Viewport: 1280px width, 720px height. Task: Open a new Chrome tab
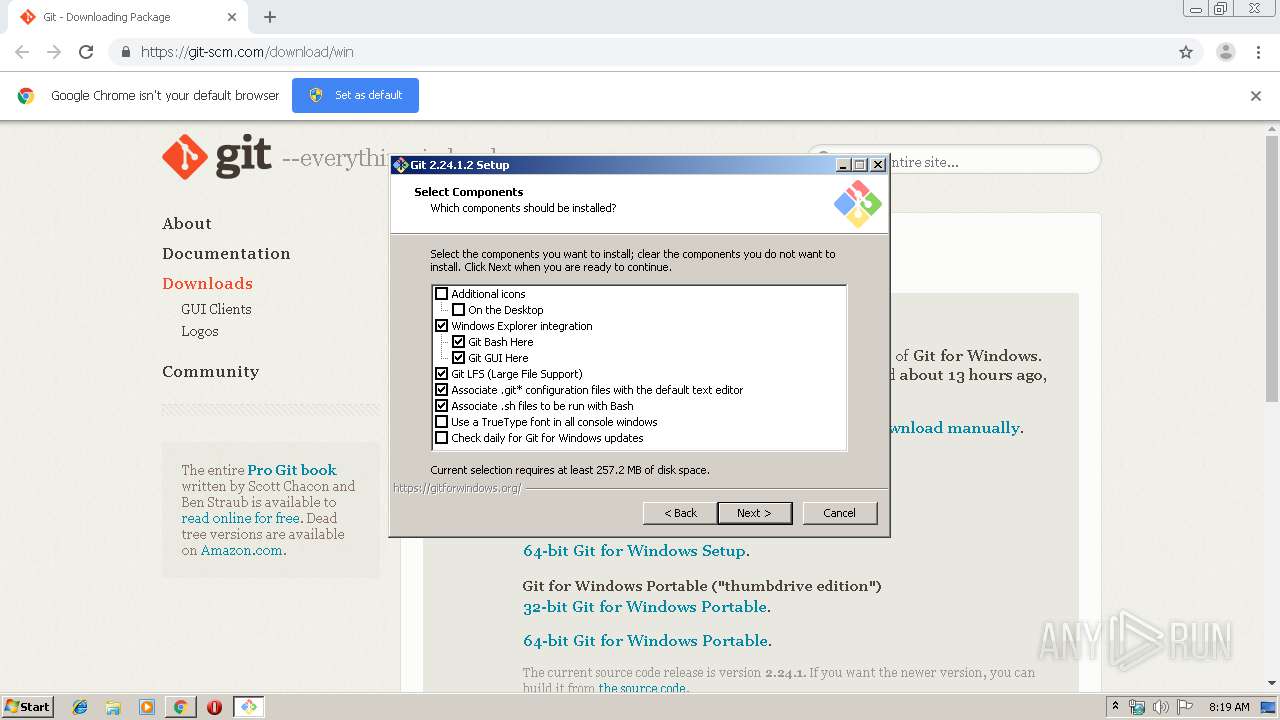click(x=270, y=17)
